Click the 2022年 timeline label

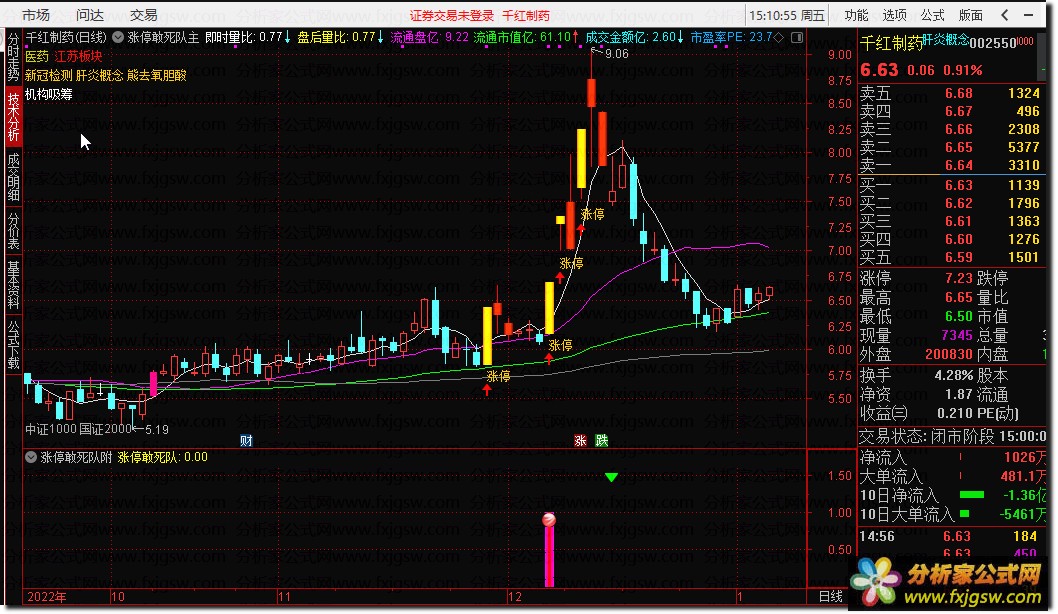coord(46,596)
